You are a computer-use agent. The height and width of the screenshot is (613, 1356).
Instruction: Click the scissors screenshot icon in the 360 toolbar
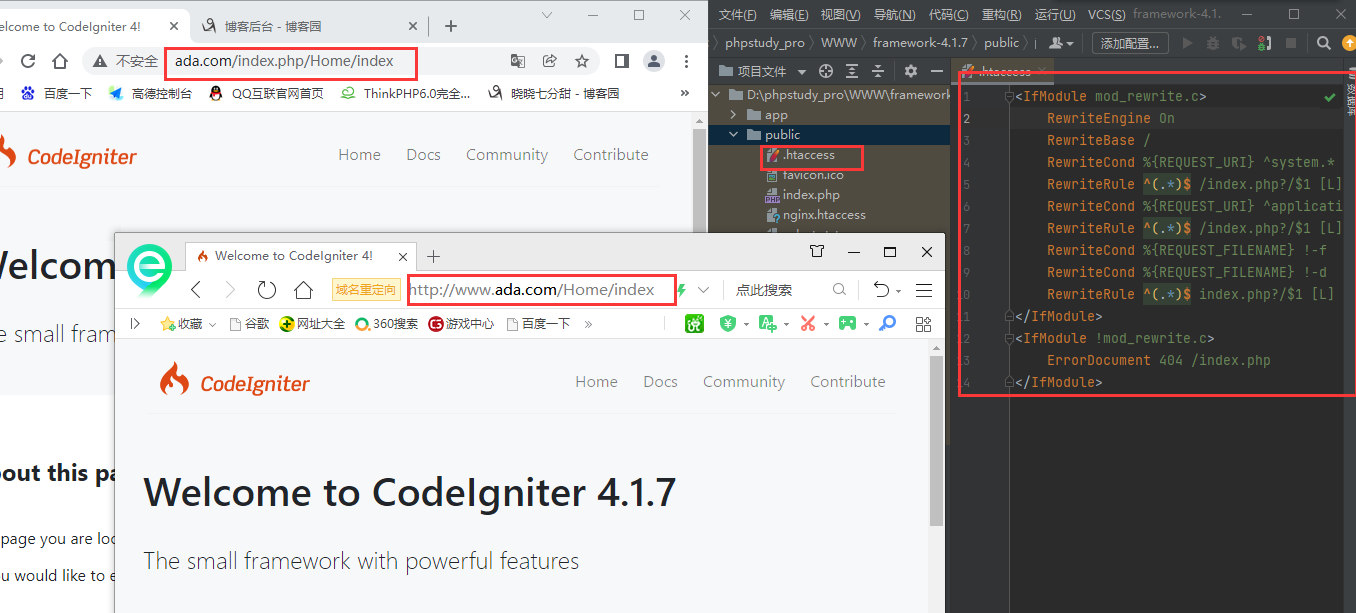tap(808, 324)
